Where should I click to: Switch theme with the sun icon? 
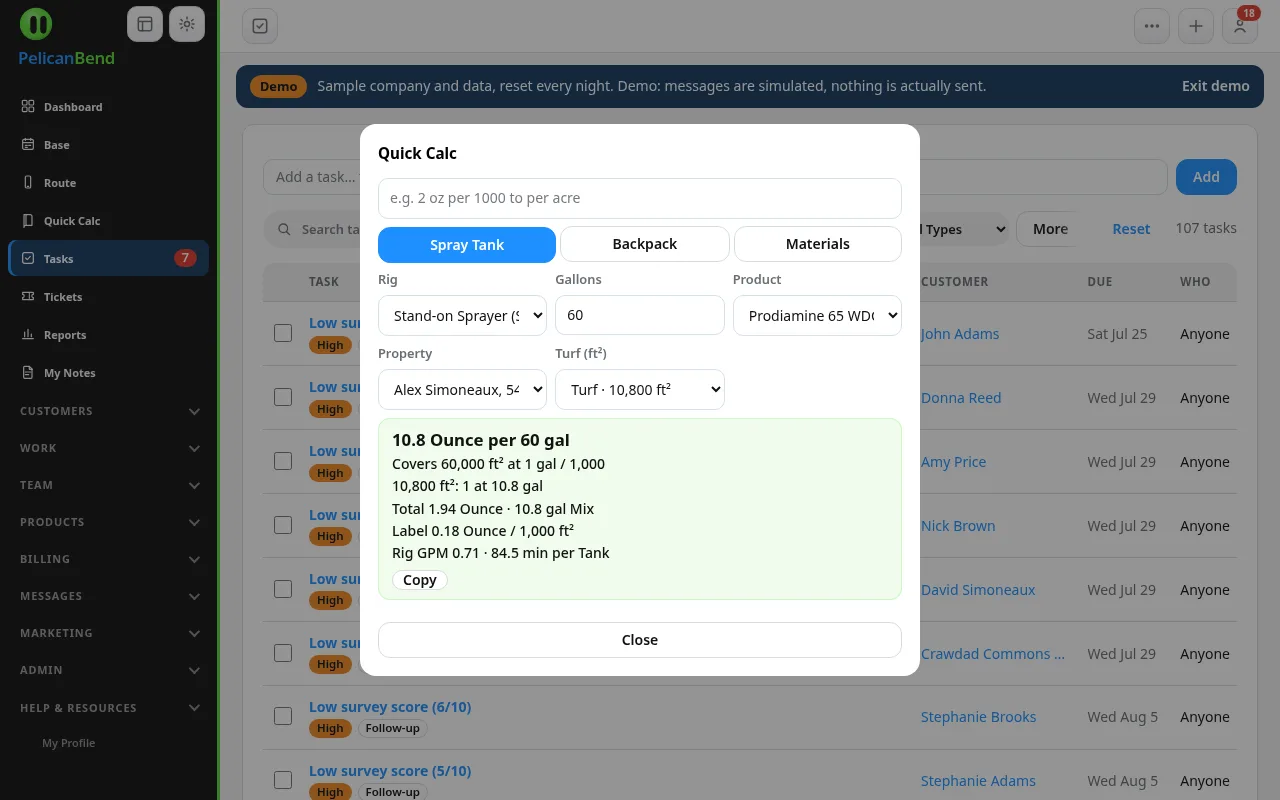(x=187, y=24)
